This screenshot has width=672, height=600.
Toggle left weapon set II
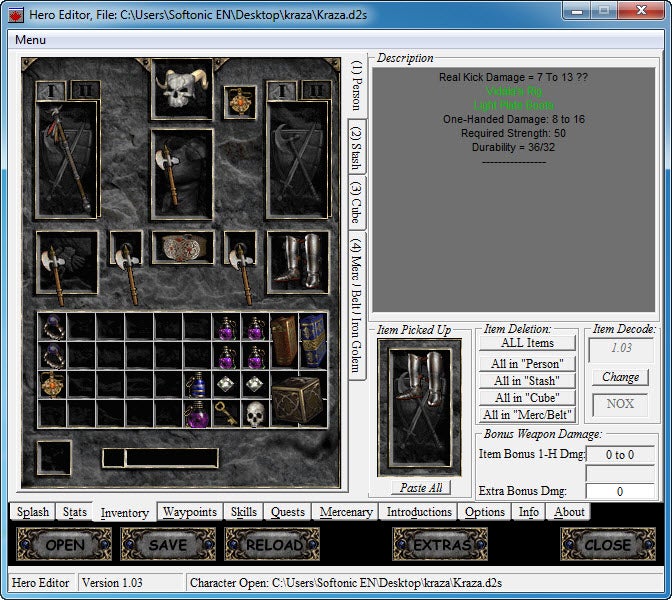tap(85, 90)
